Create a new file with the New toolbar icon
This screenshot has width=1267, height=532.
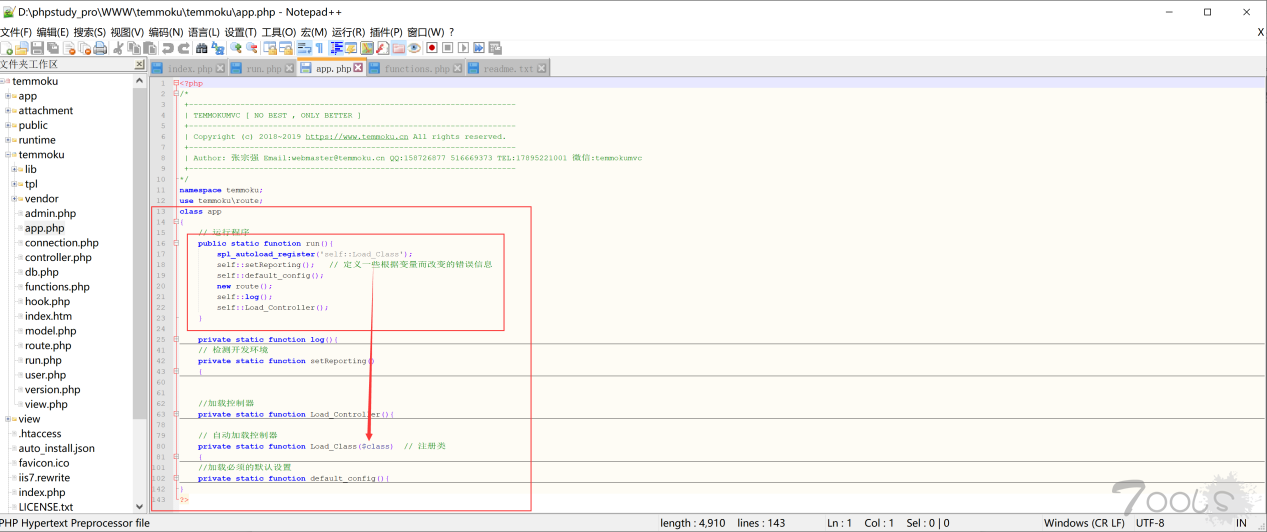pyautogui.click(x=8, y=48)
